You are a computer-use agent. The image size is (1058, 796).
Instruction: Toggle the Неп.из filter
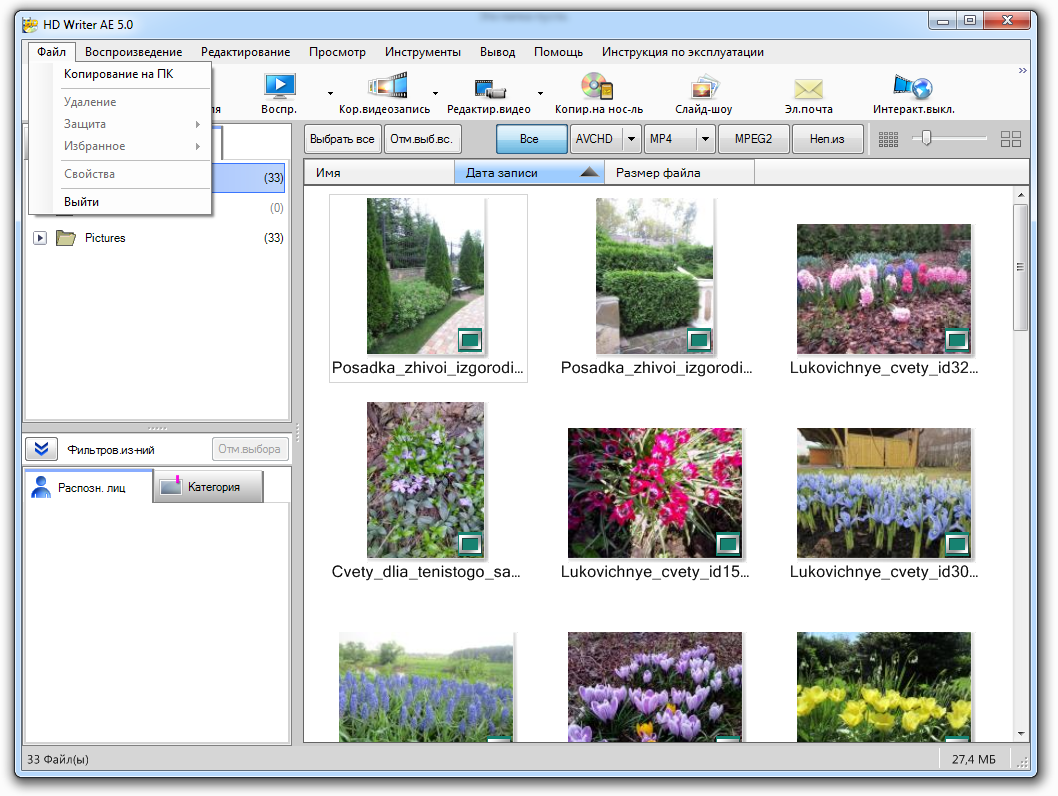coord(828,139)
